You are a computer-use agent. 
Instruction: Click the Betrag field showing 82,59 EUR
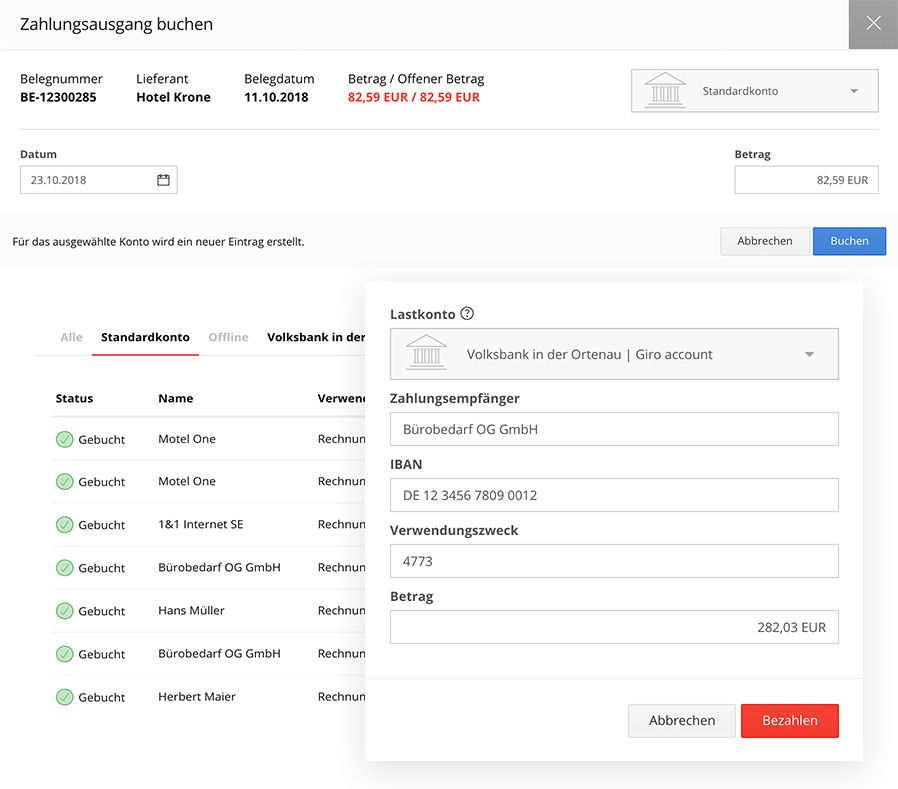click(x=806, y=180)
